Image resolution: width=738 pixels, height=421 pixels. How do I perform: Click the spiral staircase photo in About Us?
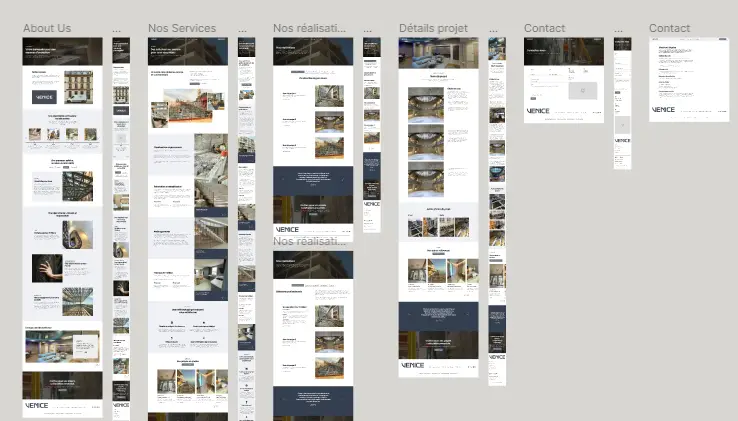click(x=77, y=235)
